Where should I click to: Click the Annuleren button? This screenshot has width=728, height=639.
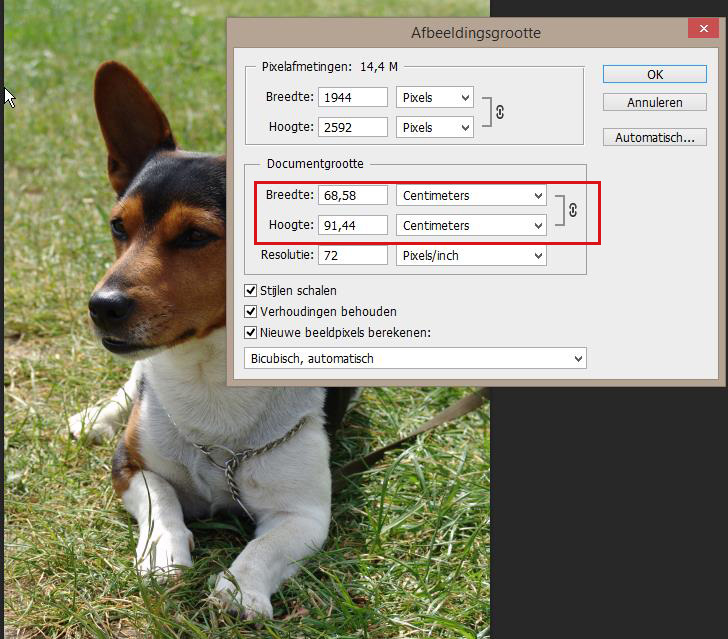(x=655, y=103)
